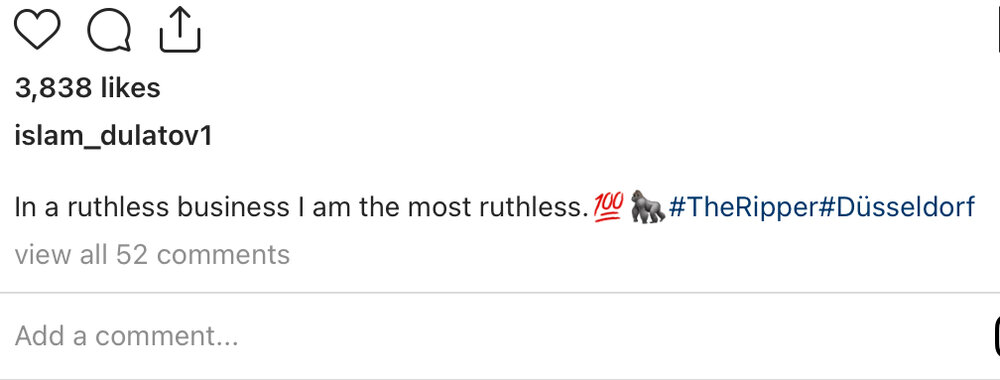The height and width of the screenshot is (380, 1000).
Task: Save the post with the partially visible bookmark icon
Action: tap(997, 29)
